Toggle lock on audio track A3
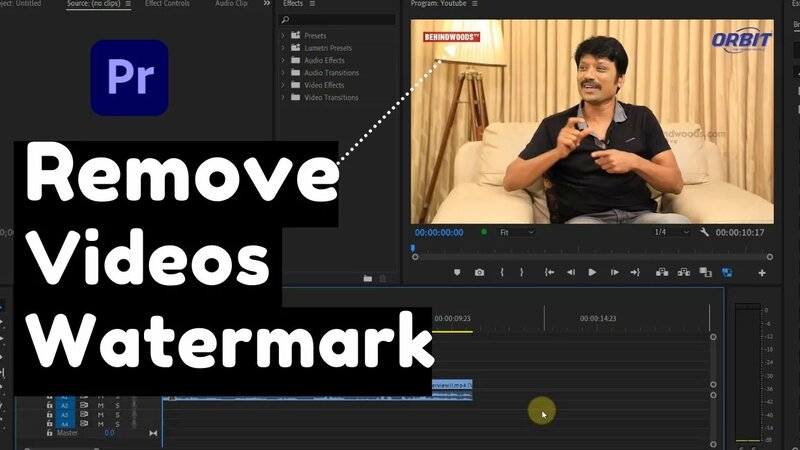 click(x=49, y=414)
